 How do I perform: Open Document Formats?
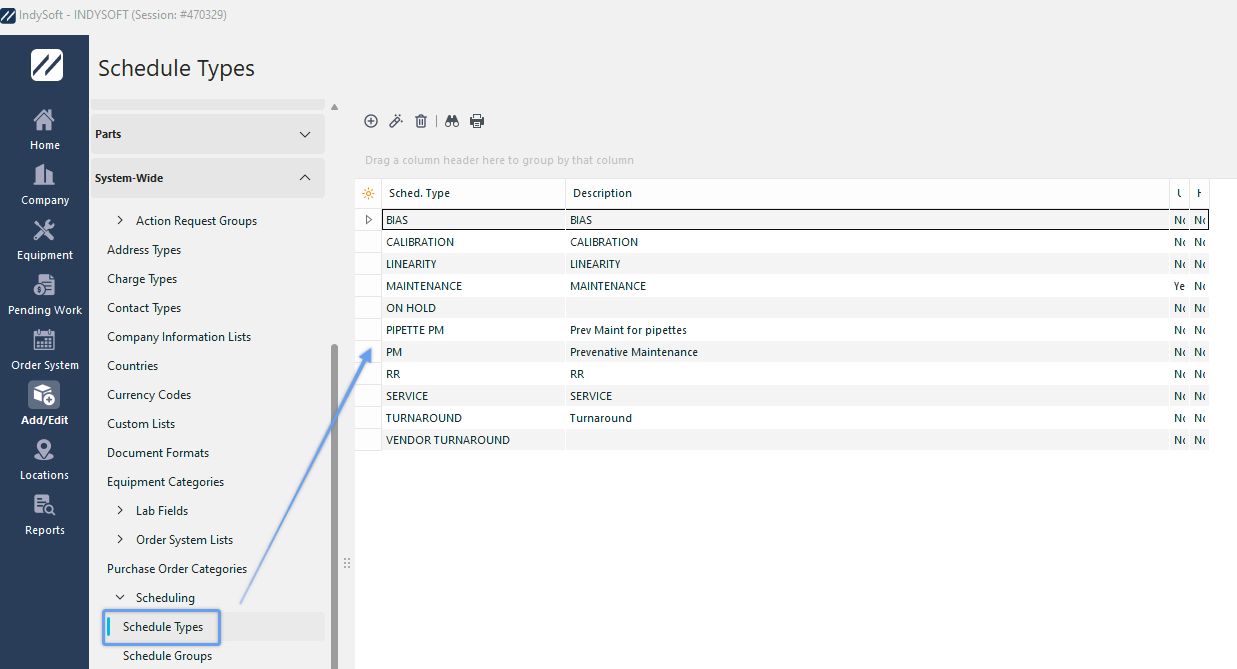click(158, 453)
